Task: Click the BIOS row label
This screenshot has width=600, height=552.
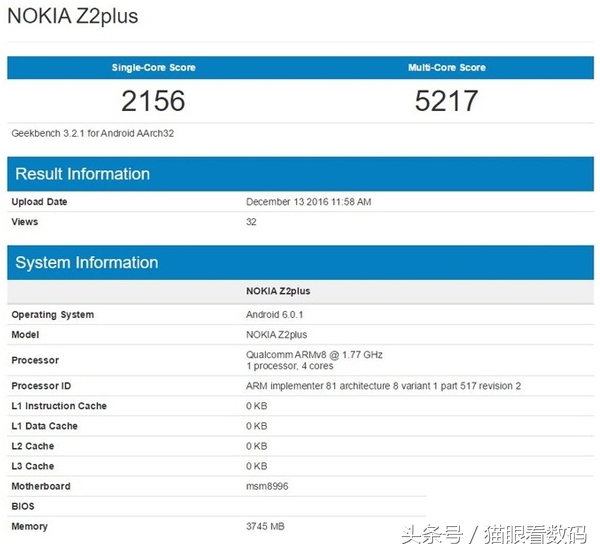Action: (23, 507)
